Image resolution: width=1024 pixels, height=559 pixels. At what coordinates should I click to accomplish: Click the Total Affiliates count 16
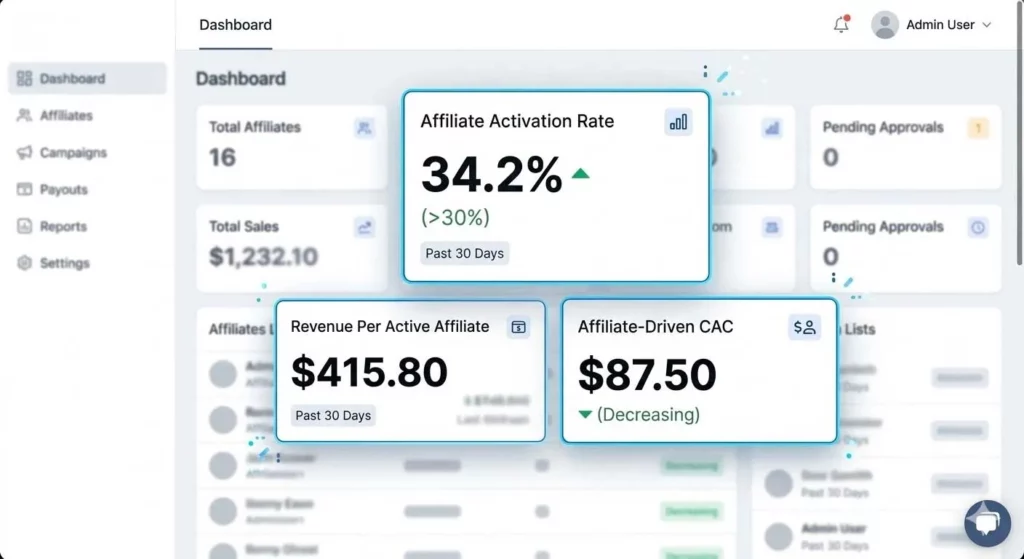click(222, 157)
